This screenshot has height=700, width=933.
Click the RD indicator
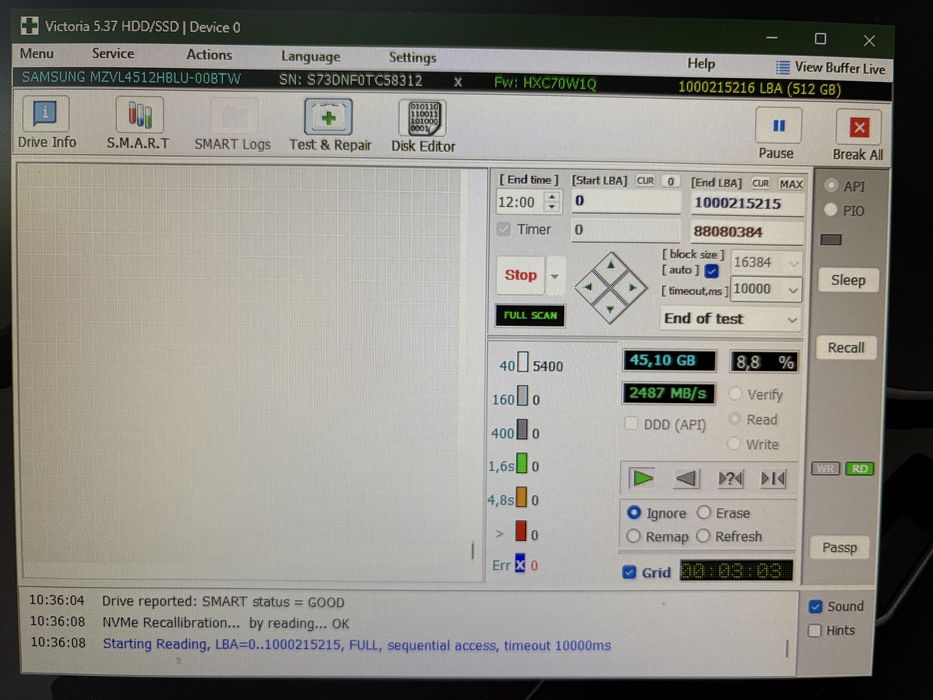859,469
